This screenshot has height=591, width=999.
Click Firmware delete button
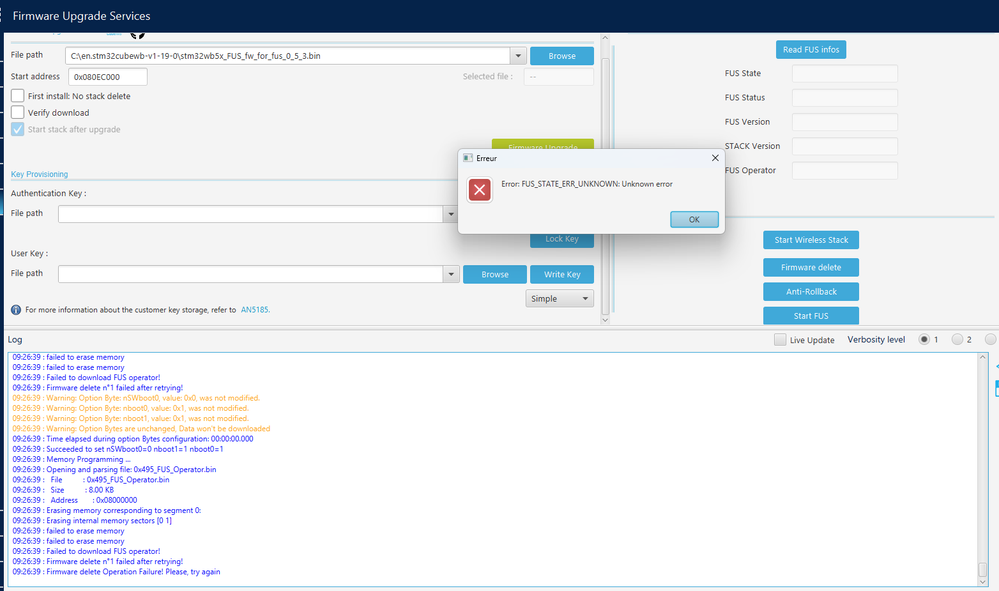click(x=811, y=267)
